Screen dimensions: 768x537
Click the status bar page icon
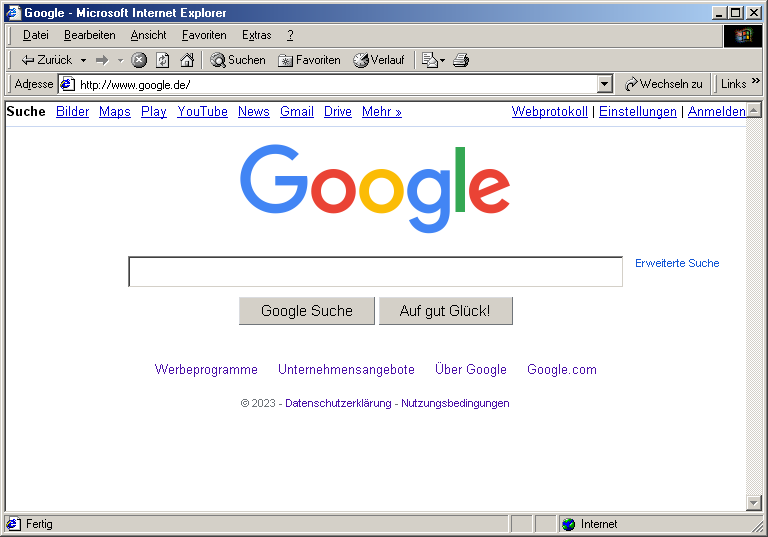coord(14,524)
